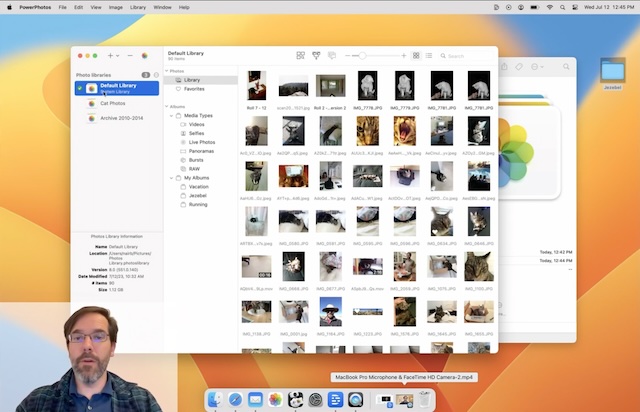Open the dropdown arrow beside the plus button
This screenshot has height=412, width=640.
pyautogui.click(x=118, y=56)
